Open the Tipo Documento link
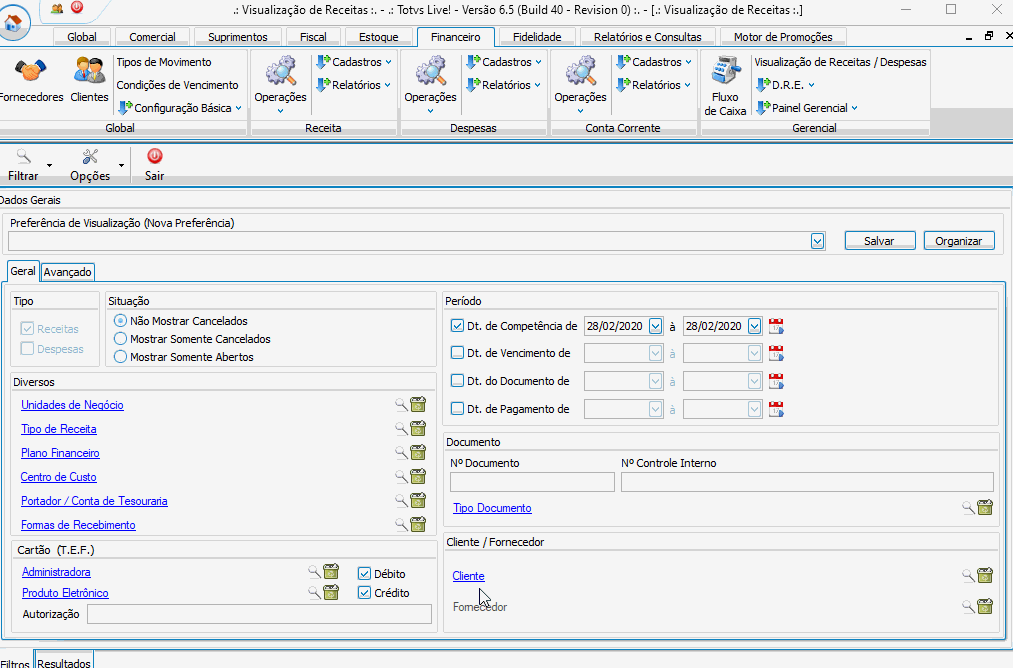Image resolution: width=1013 pixels, height=668 pixels. coord(492,508)
